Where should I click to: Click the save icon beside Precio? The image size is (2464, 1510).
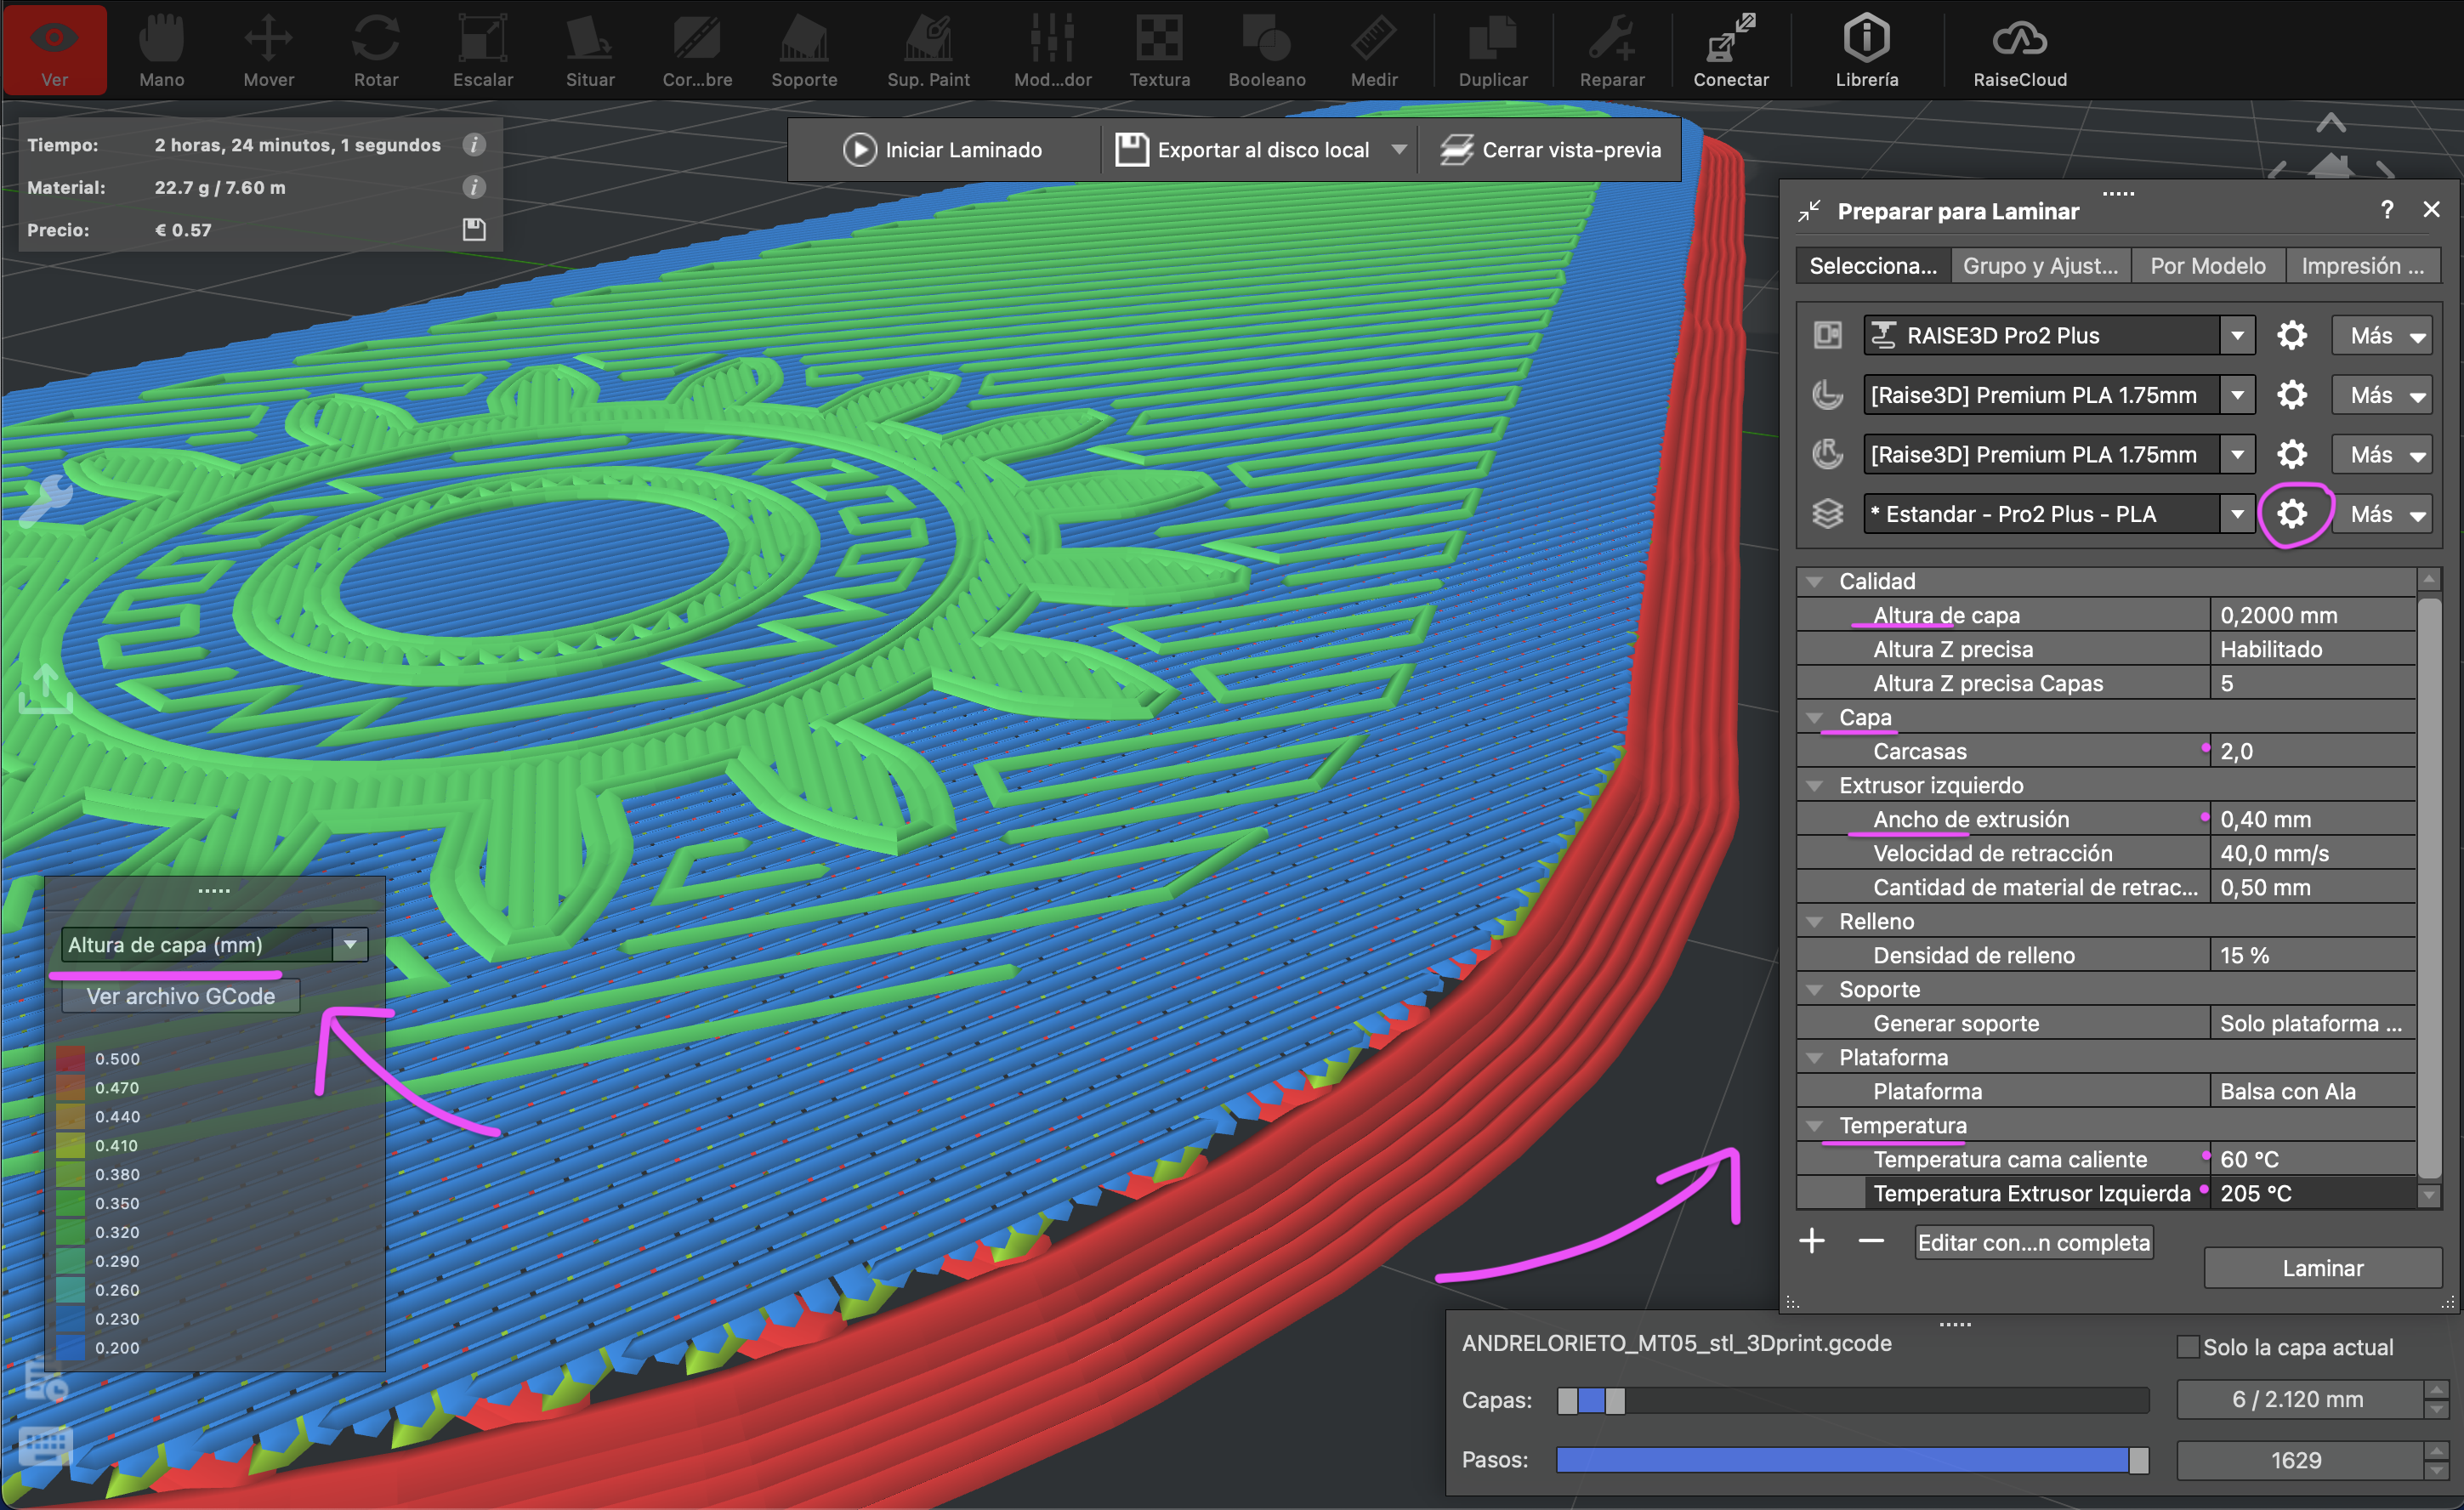click(474, 230)
